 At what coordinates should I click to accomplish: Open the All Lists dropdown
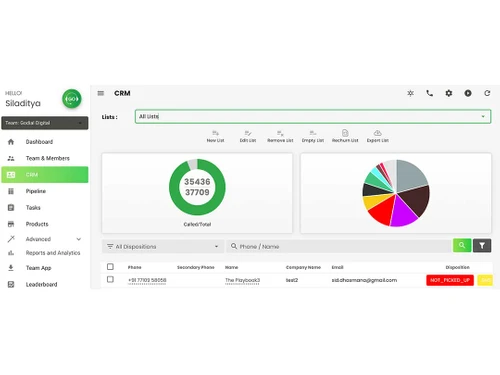tap(313, 116)
